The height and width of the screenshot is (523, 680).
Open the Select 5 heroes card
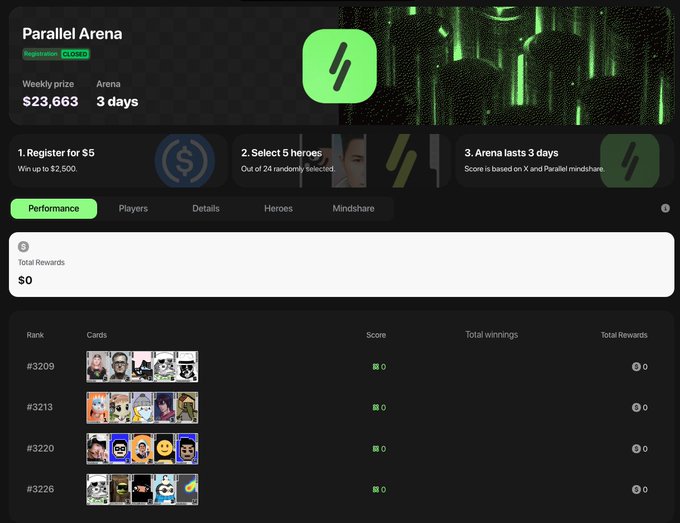[340, 160]
